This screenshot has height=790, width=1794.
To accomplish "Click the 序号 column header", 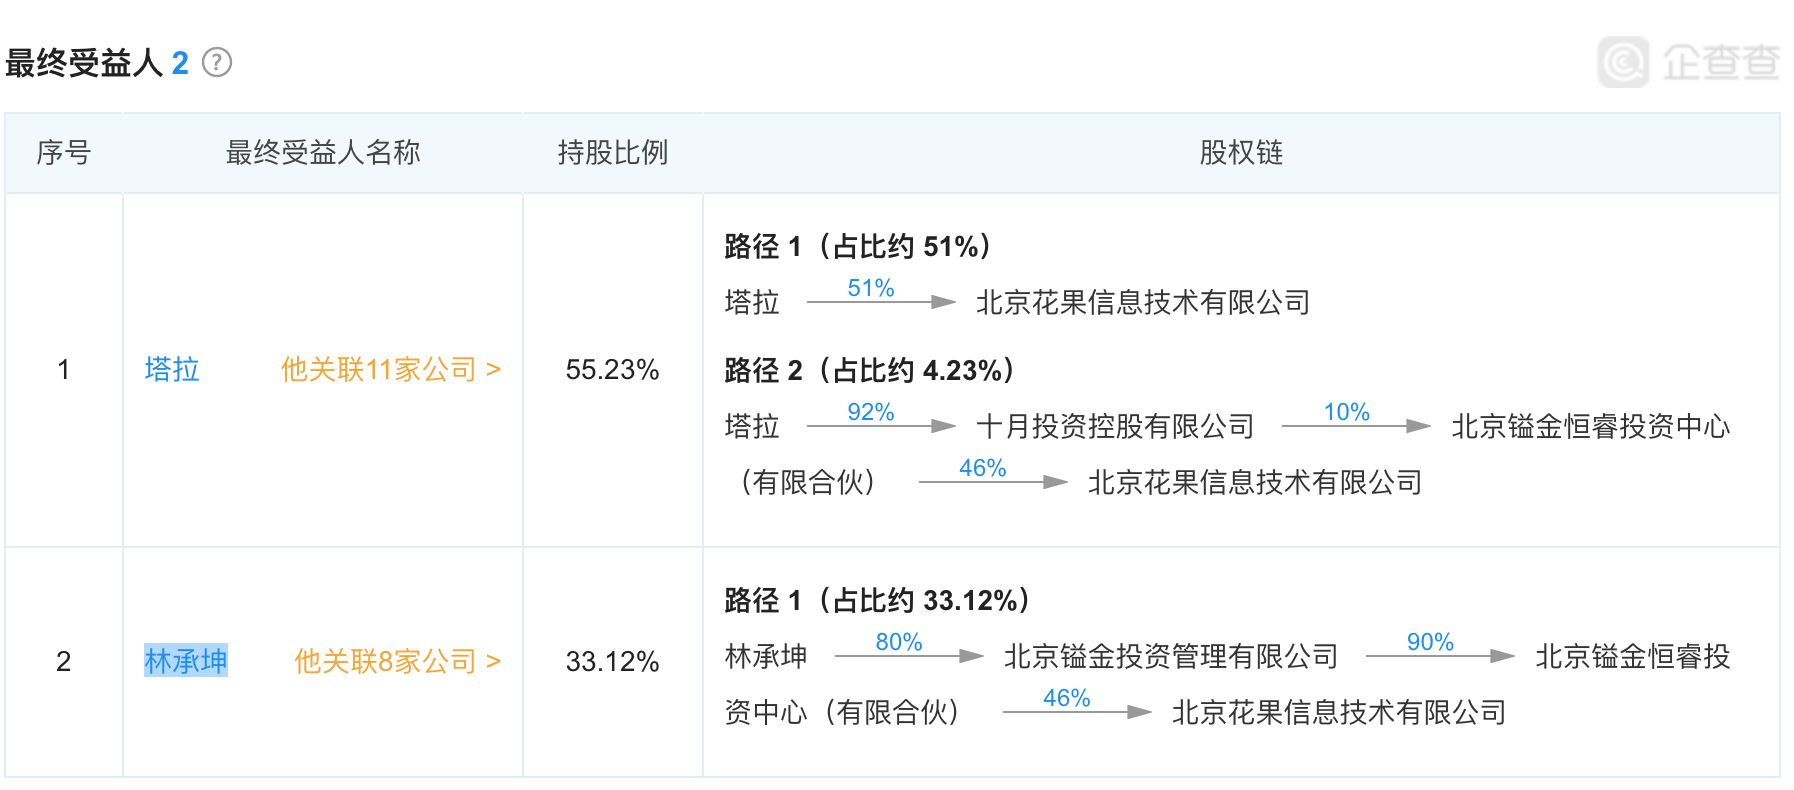I will [x=64, y=153].
